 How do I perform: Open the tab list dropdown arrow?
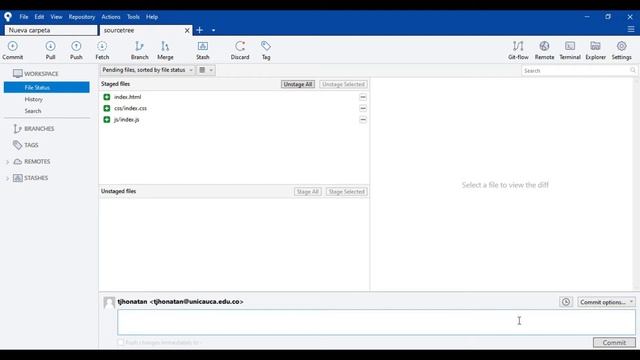213,30
